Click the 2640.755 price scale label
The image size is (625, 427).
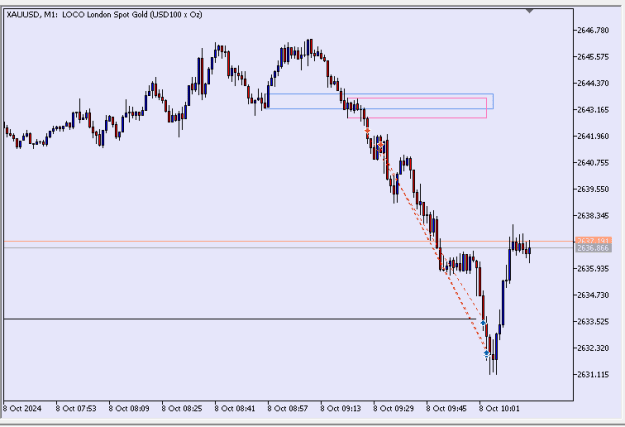click(593, 163)
